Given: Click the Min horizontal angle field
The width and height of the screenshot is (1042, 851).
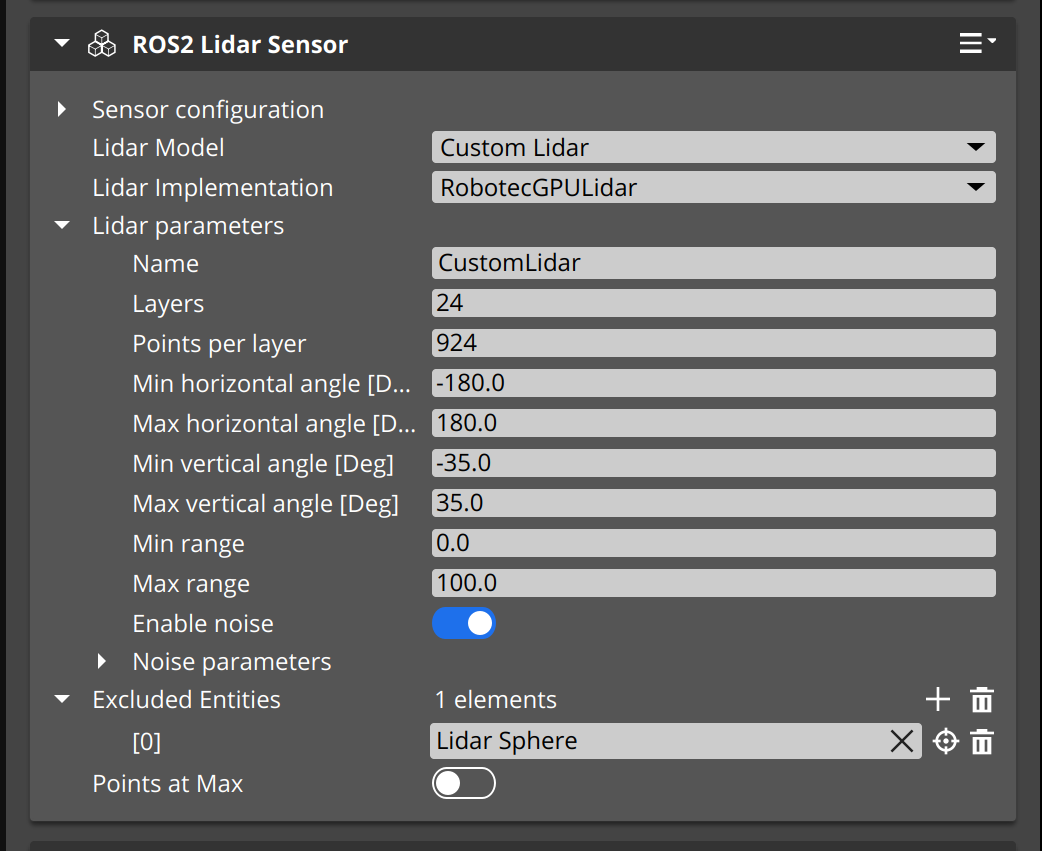Looking at the screenshot, I should pos(713,383).
